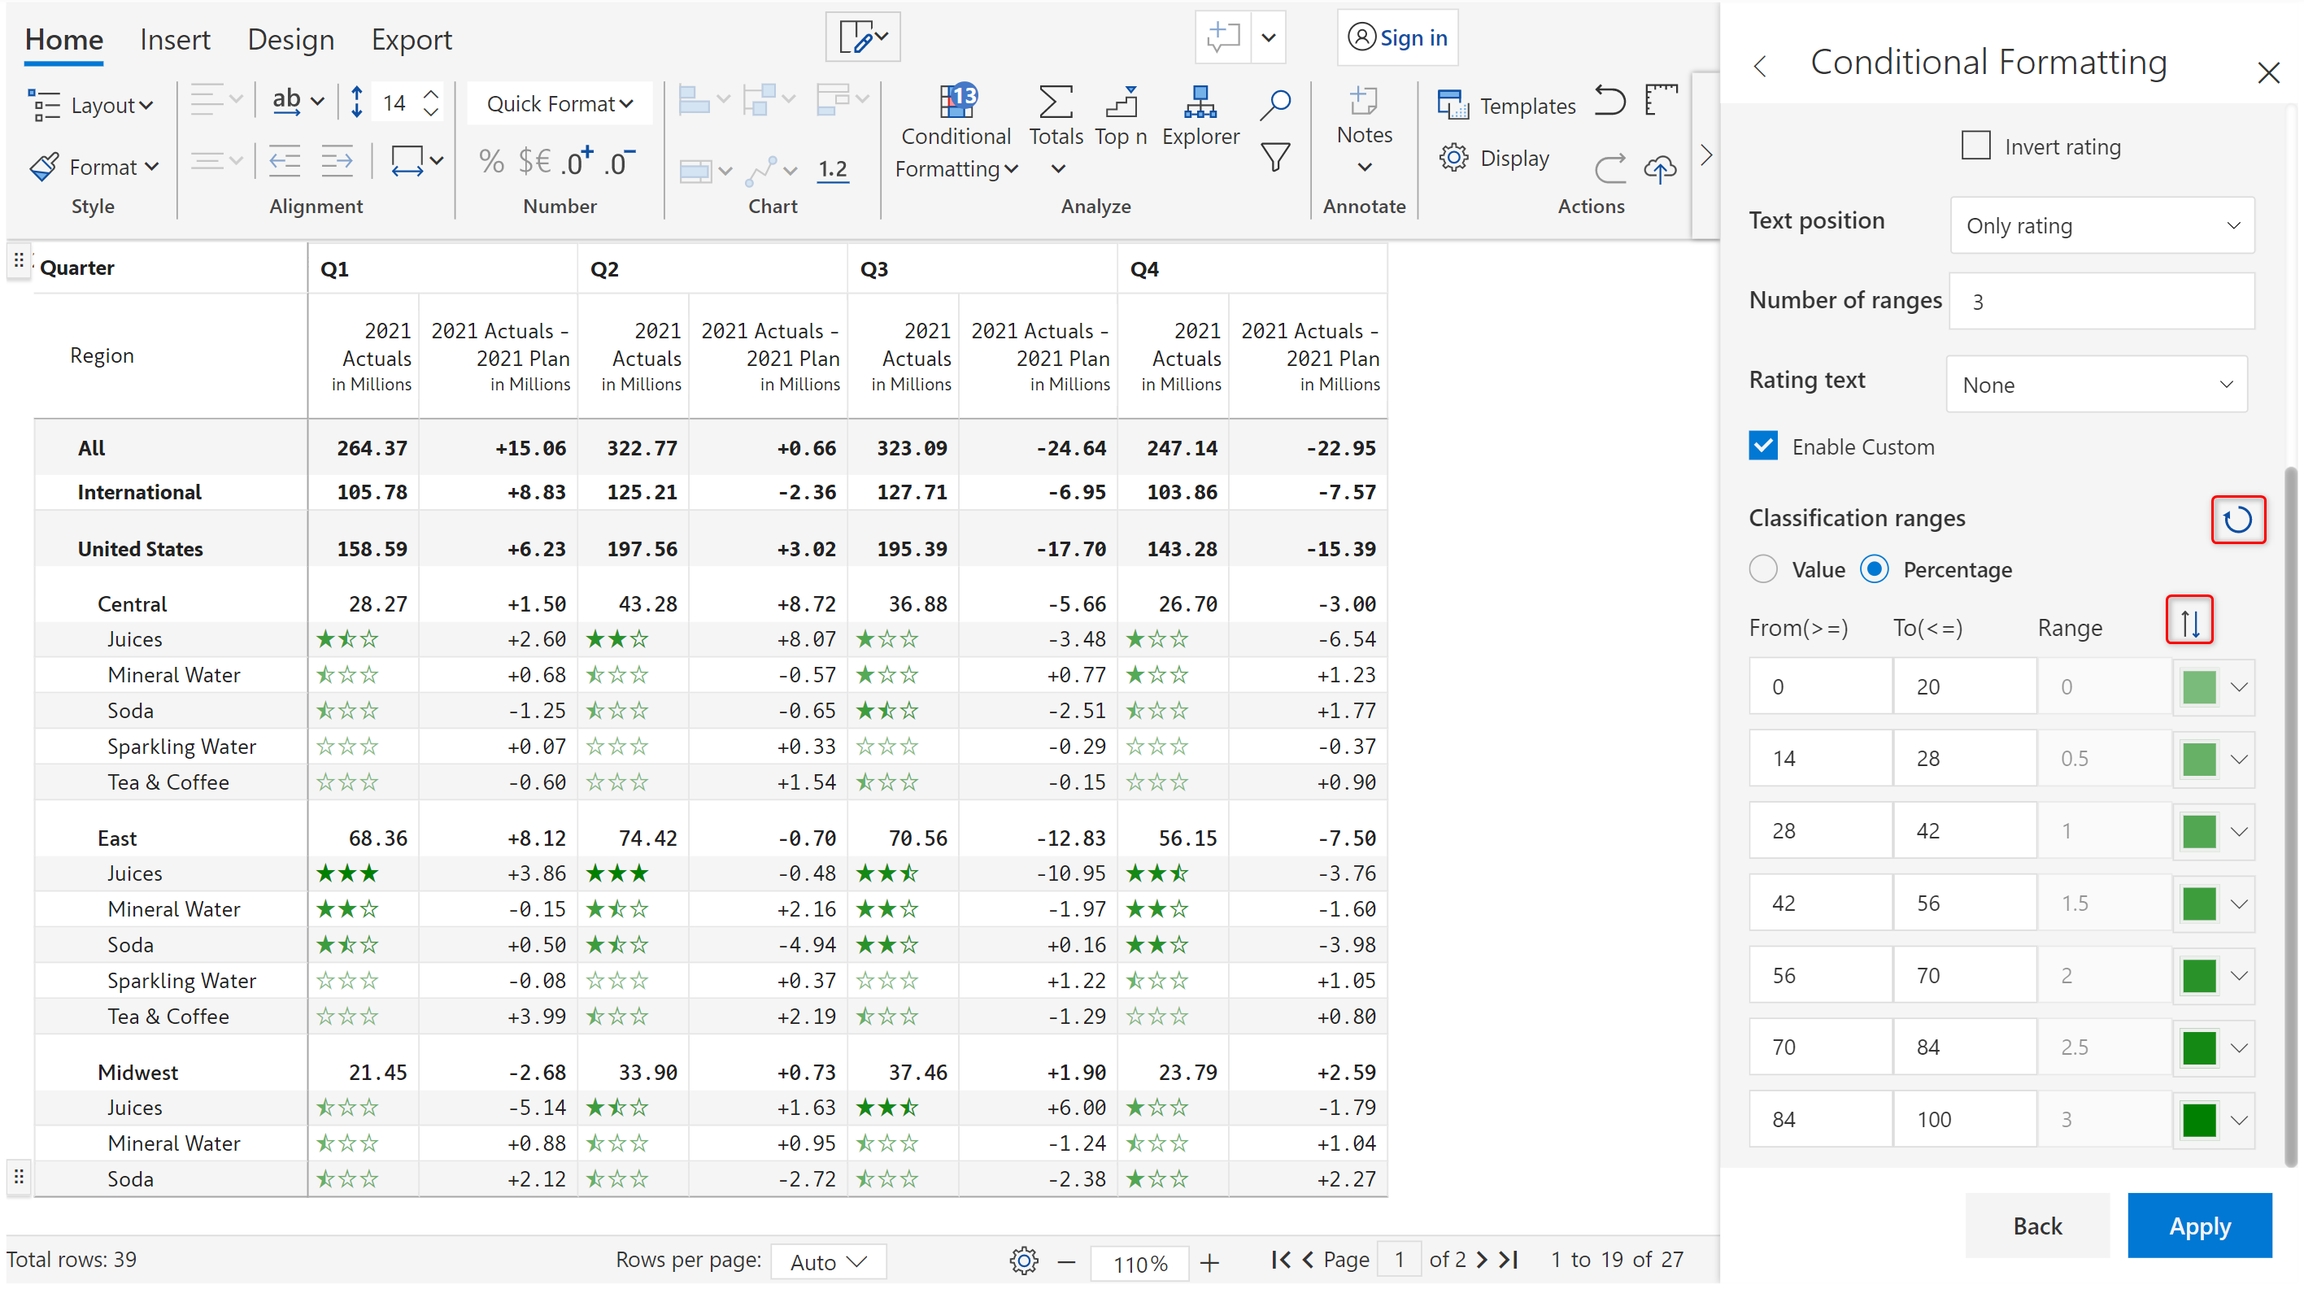This screenshot has width=2304, height=1289.
Task: Expand the Rating text dropdown
Action: [x=2096, y=385]
